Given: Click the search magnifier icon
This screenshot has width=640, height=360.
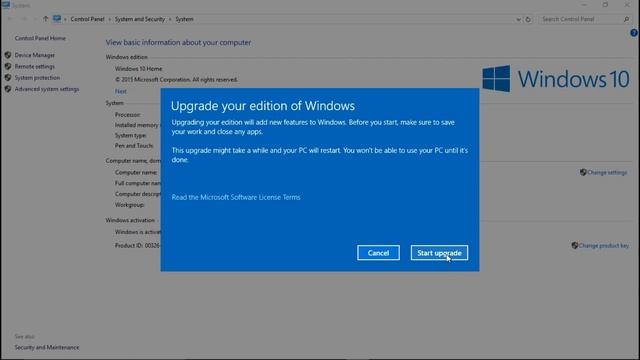Looking at the screenshot, I should [x=627, y=19].
